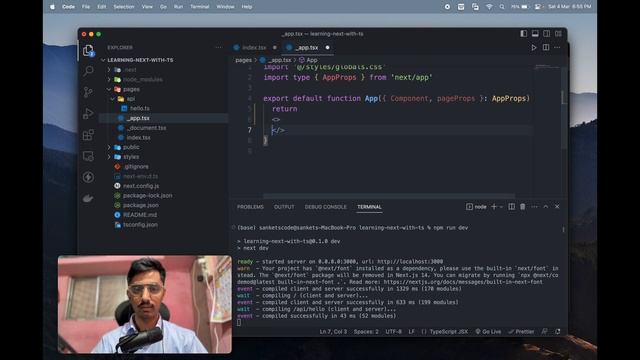
Task: Open Run and Debug view
Action: click(x=88, y=113)
